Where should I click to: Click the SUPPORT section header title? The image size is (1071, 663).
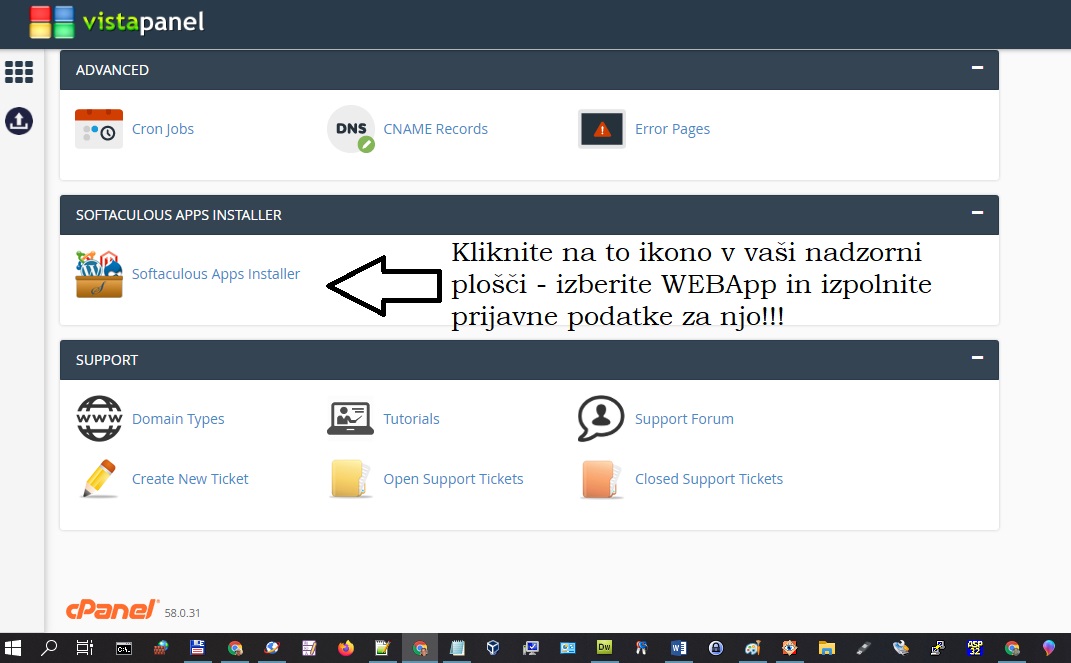pos(107,360)
